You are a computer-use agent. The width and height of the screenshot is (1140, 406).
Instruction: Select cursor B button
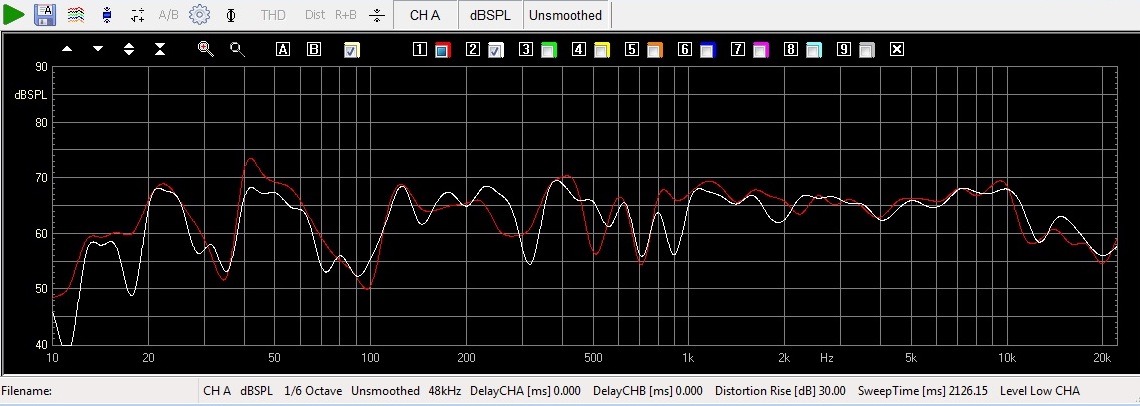click(x=313, y=49)
